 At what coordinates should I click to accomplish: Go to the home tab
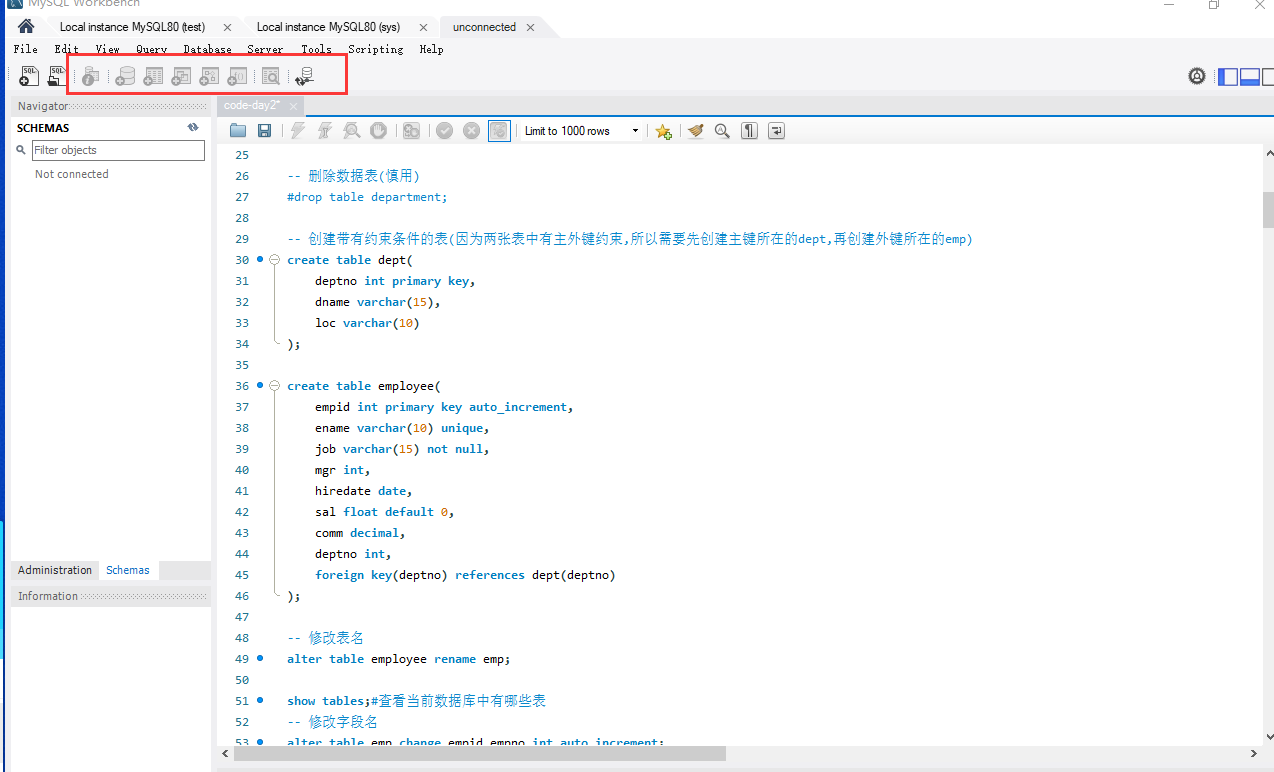click(27, 27)
